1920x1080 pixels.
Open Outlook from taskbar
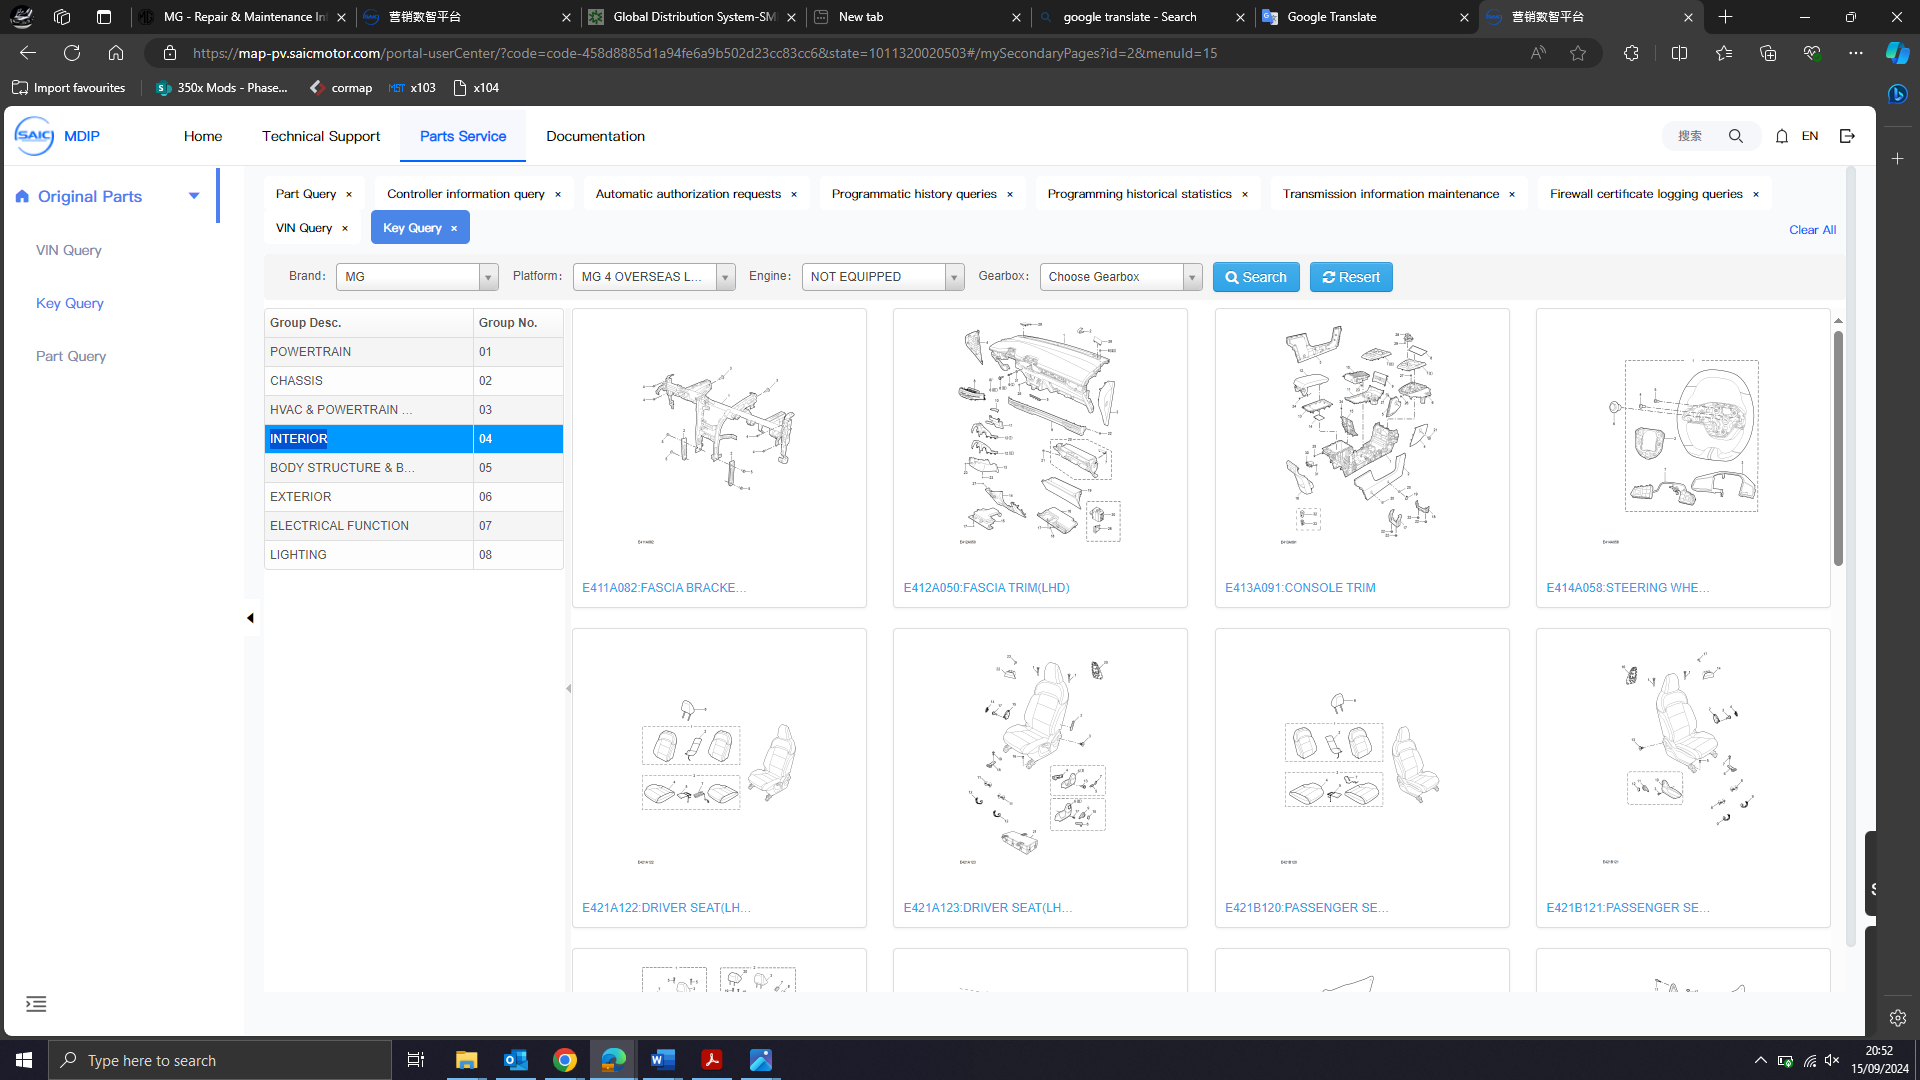tap(516, 1060)
